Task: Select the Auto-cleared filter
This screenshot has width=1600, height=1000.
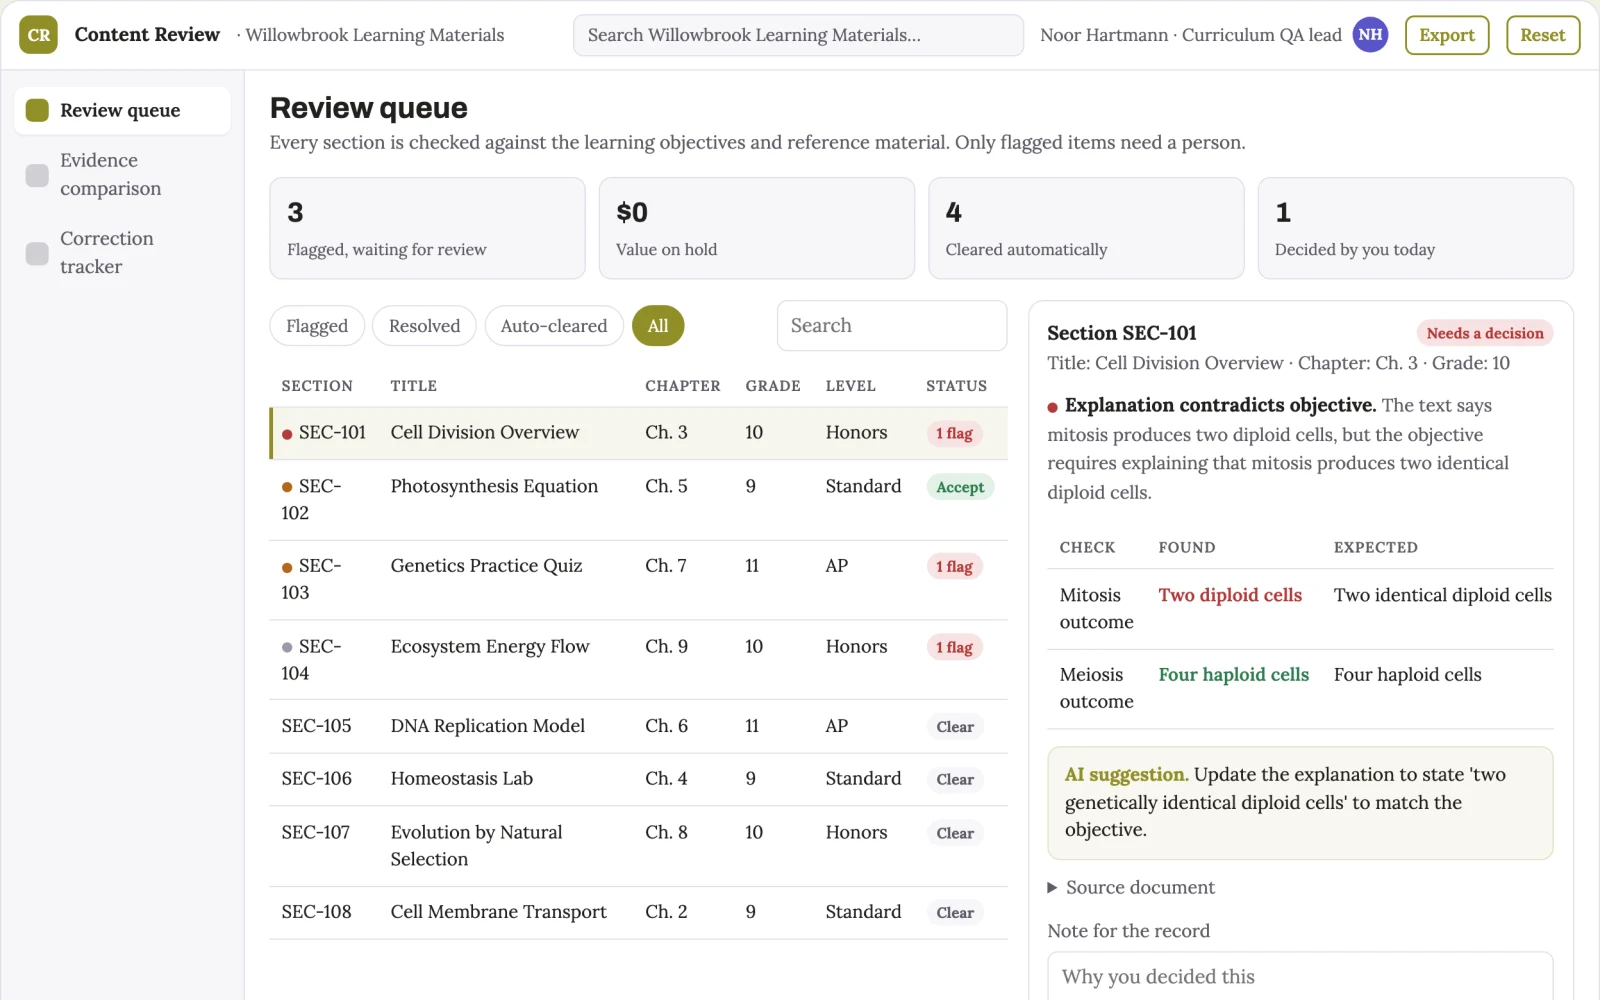Action: [x=554, y=326]
